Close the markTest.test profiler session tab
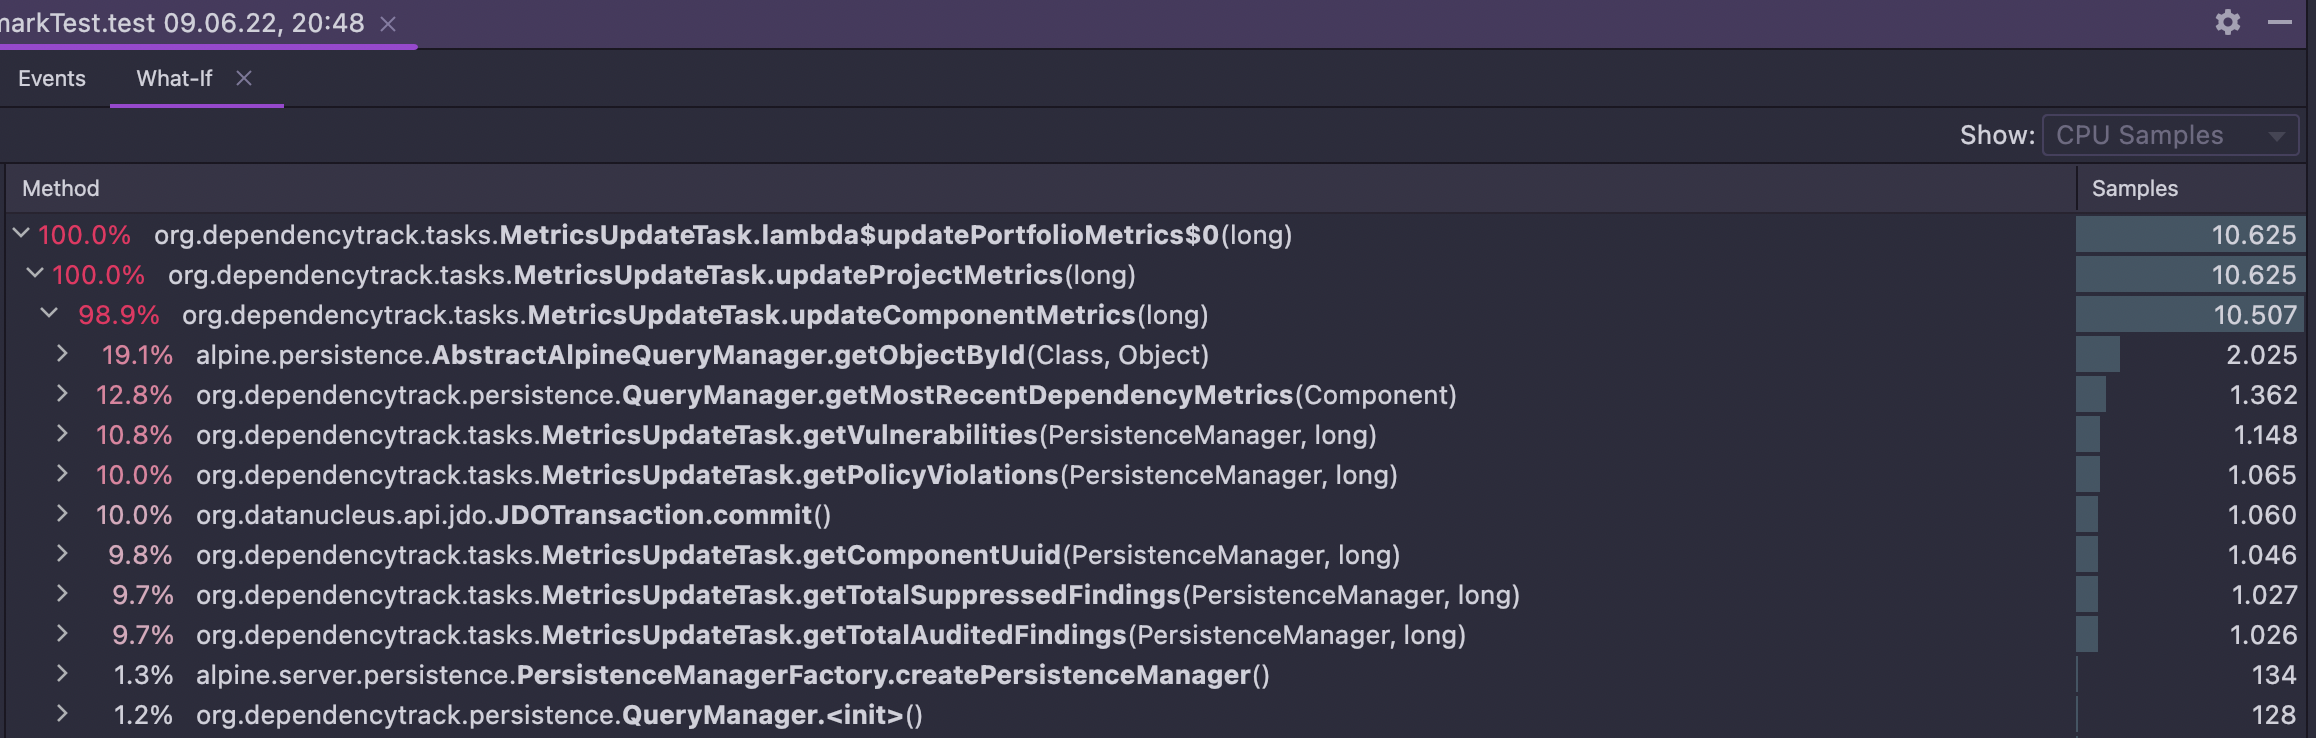Image resolution: width=2316 pixels, height=738 pixels. 388,24
